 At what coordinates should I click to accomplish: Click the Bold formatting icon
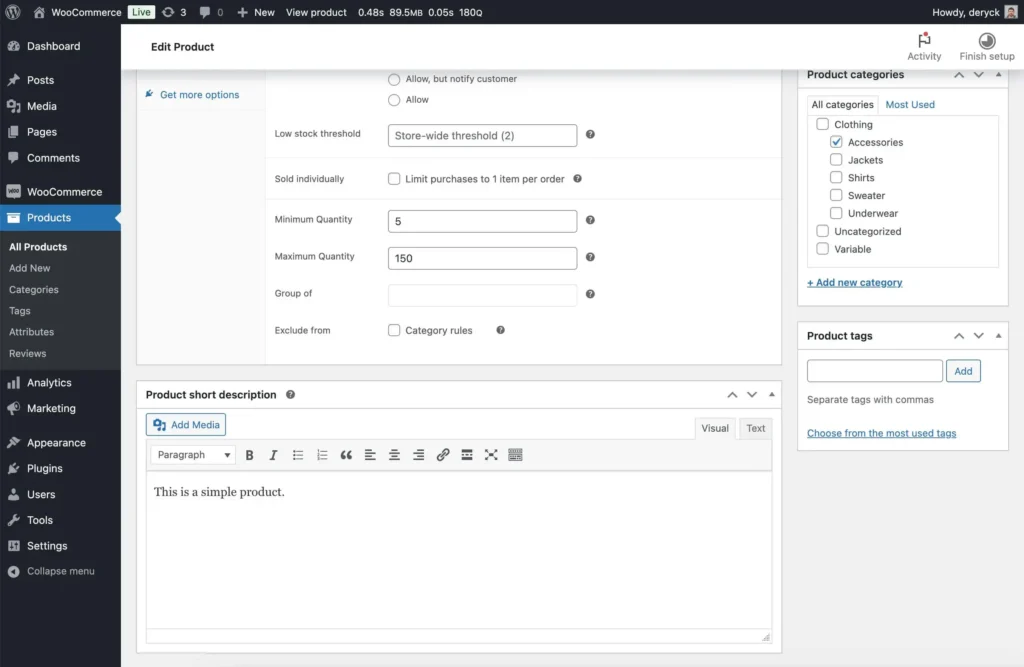(250, 455)
